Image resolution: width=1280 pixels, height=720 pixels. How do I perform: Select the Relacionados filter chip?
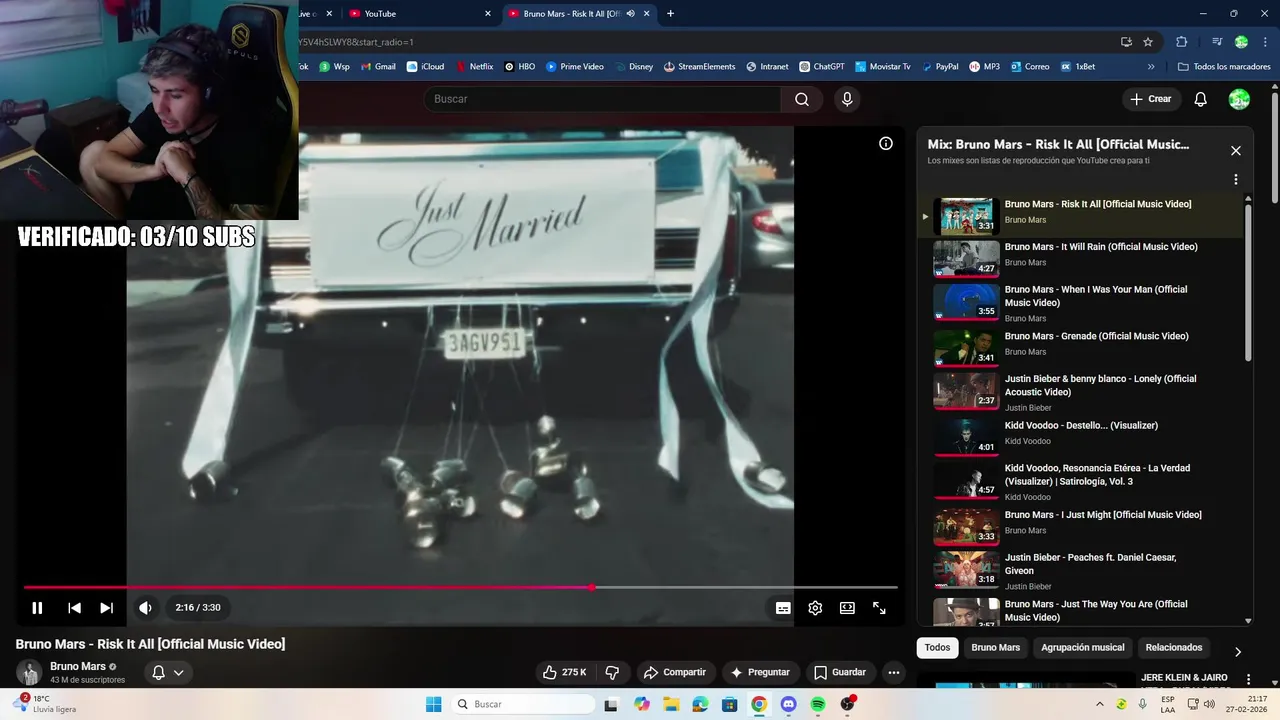pos(1174,648)
